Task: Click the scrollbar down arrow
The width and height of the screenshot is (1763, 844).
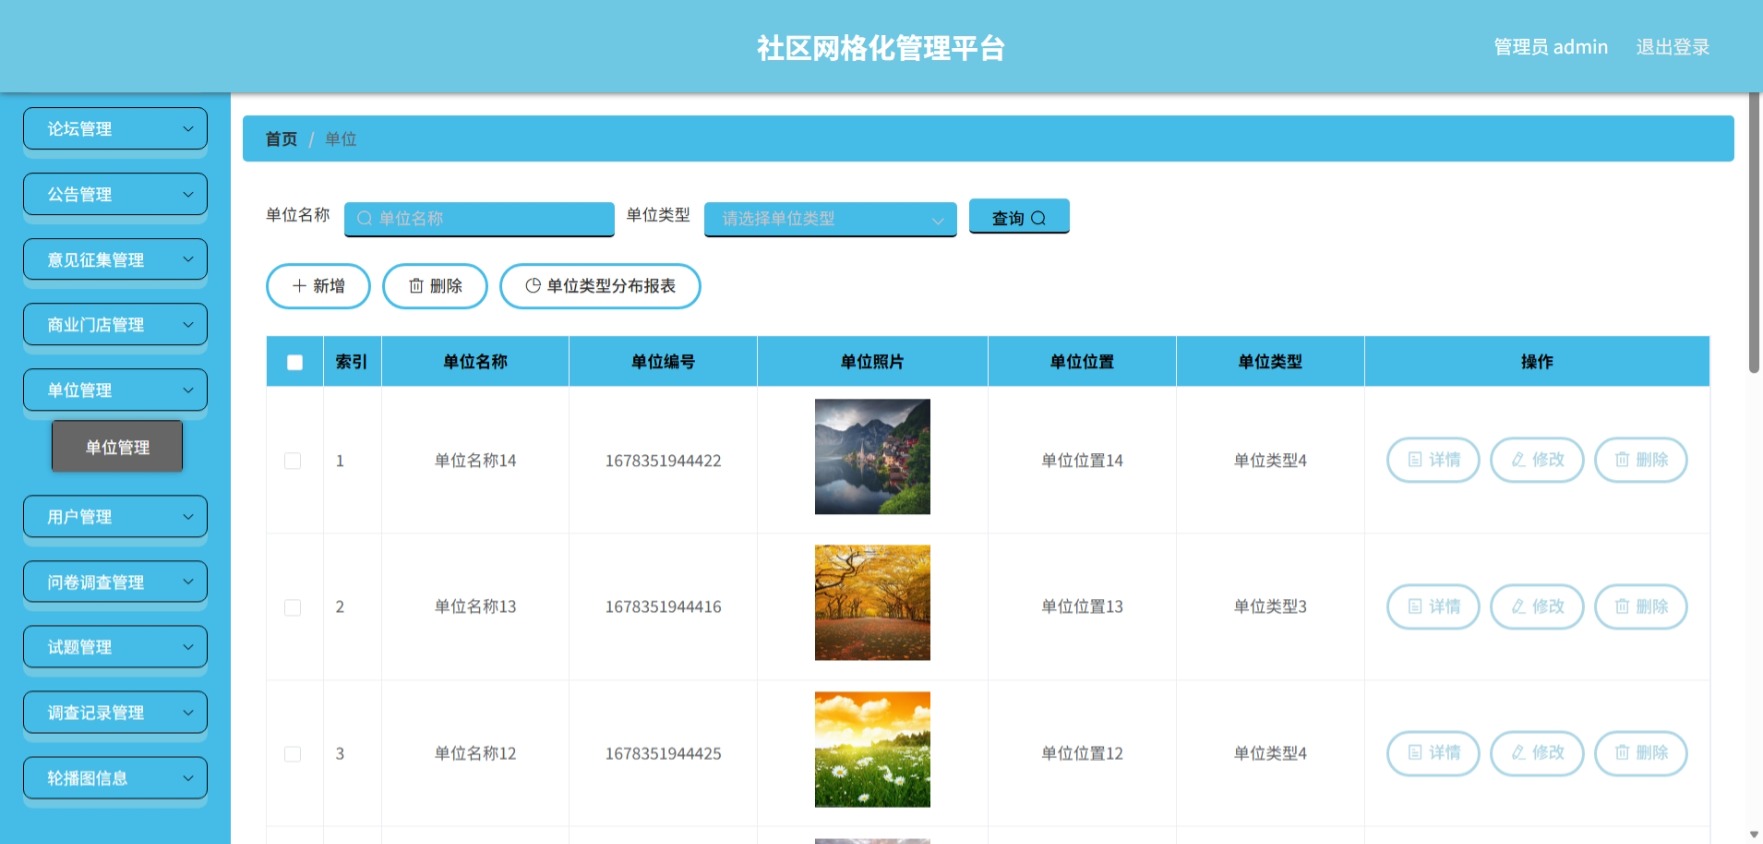Action: (x=1753, y=835)
